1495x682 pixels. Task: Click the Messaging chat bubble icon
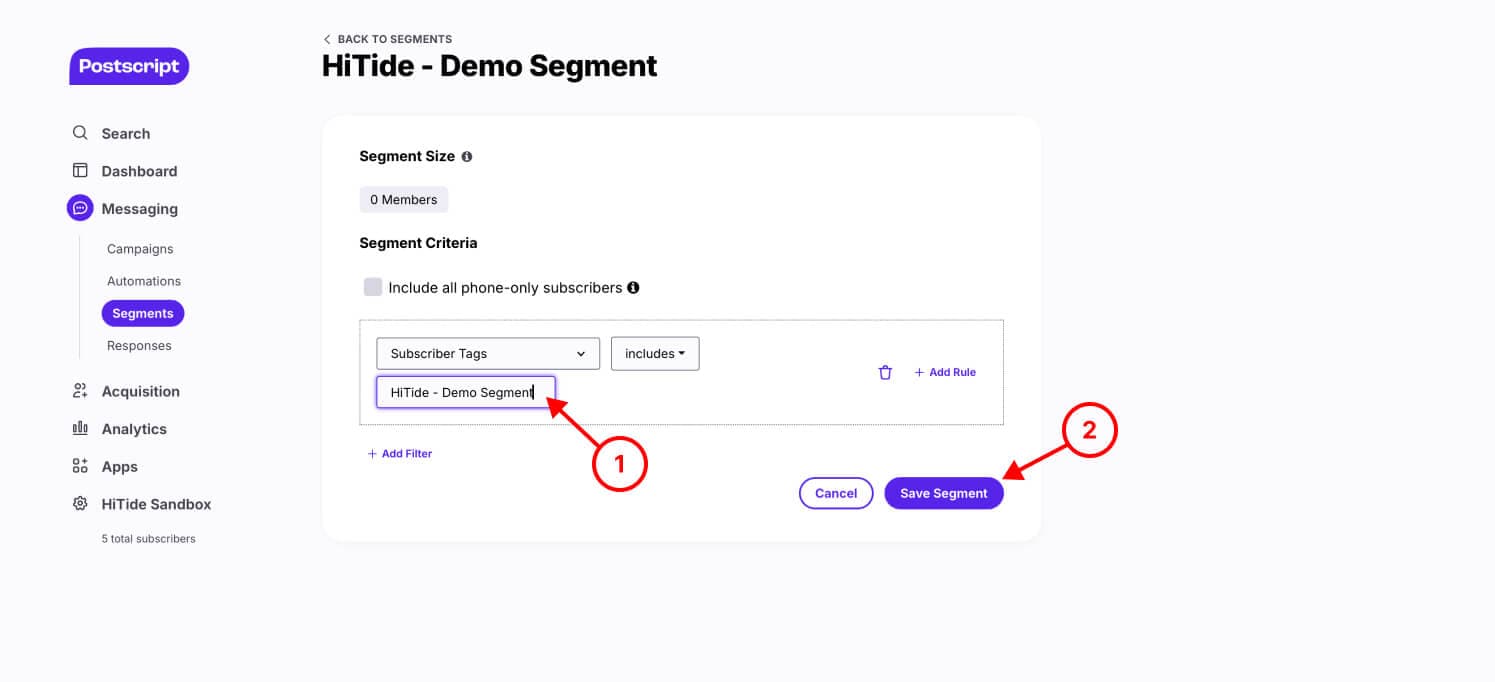click(80, 208)
